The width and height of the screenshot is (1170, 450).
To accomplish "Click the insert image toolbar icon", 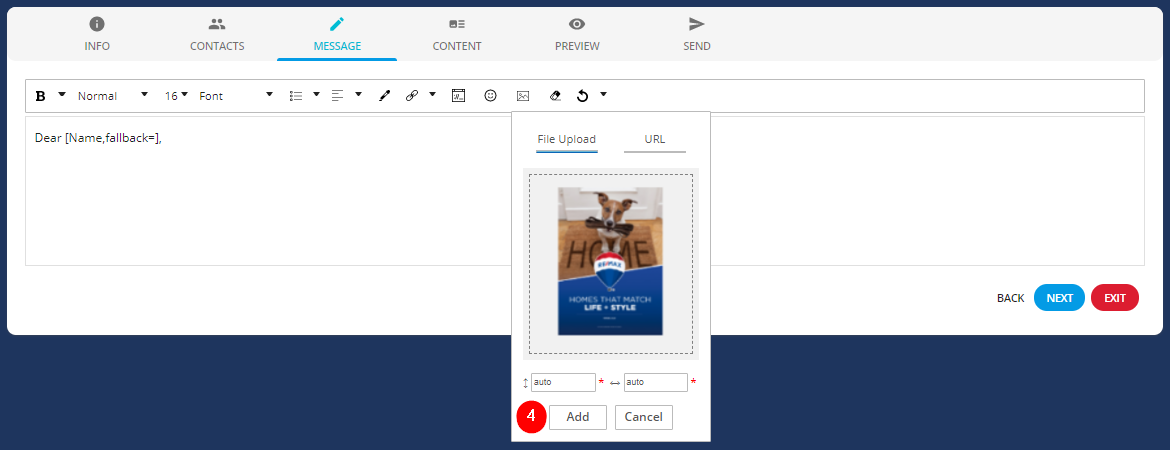I will pos(523,96).
